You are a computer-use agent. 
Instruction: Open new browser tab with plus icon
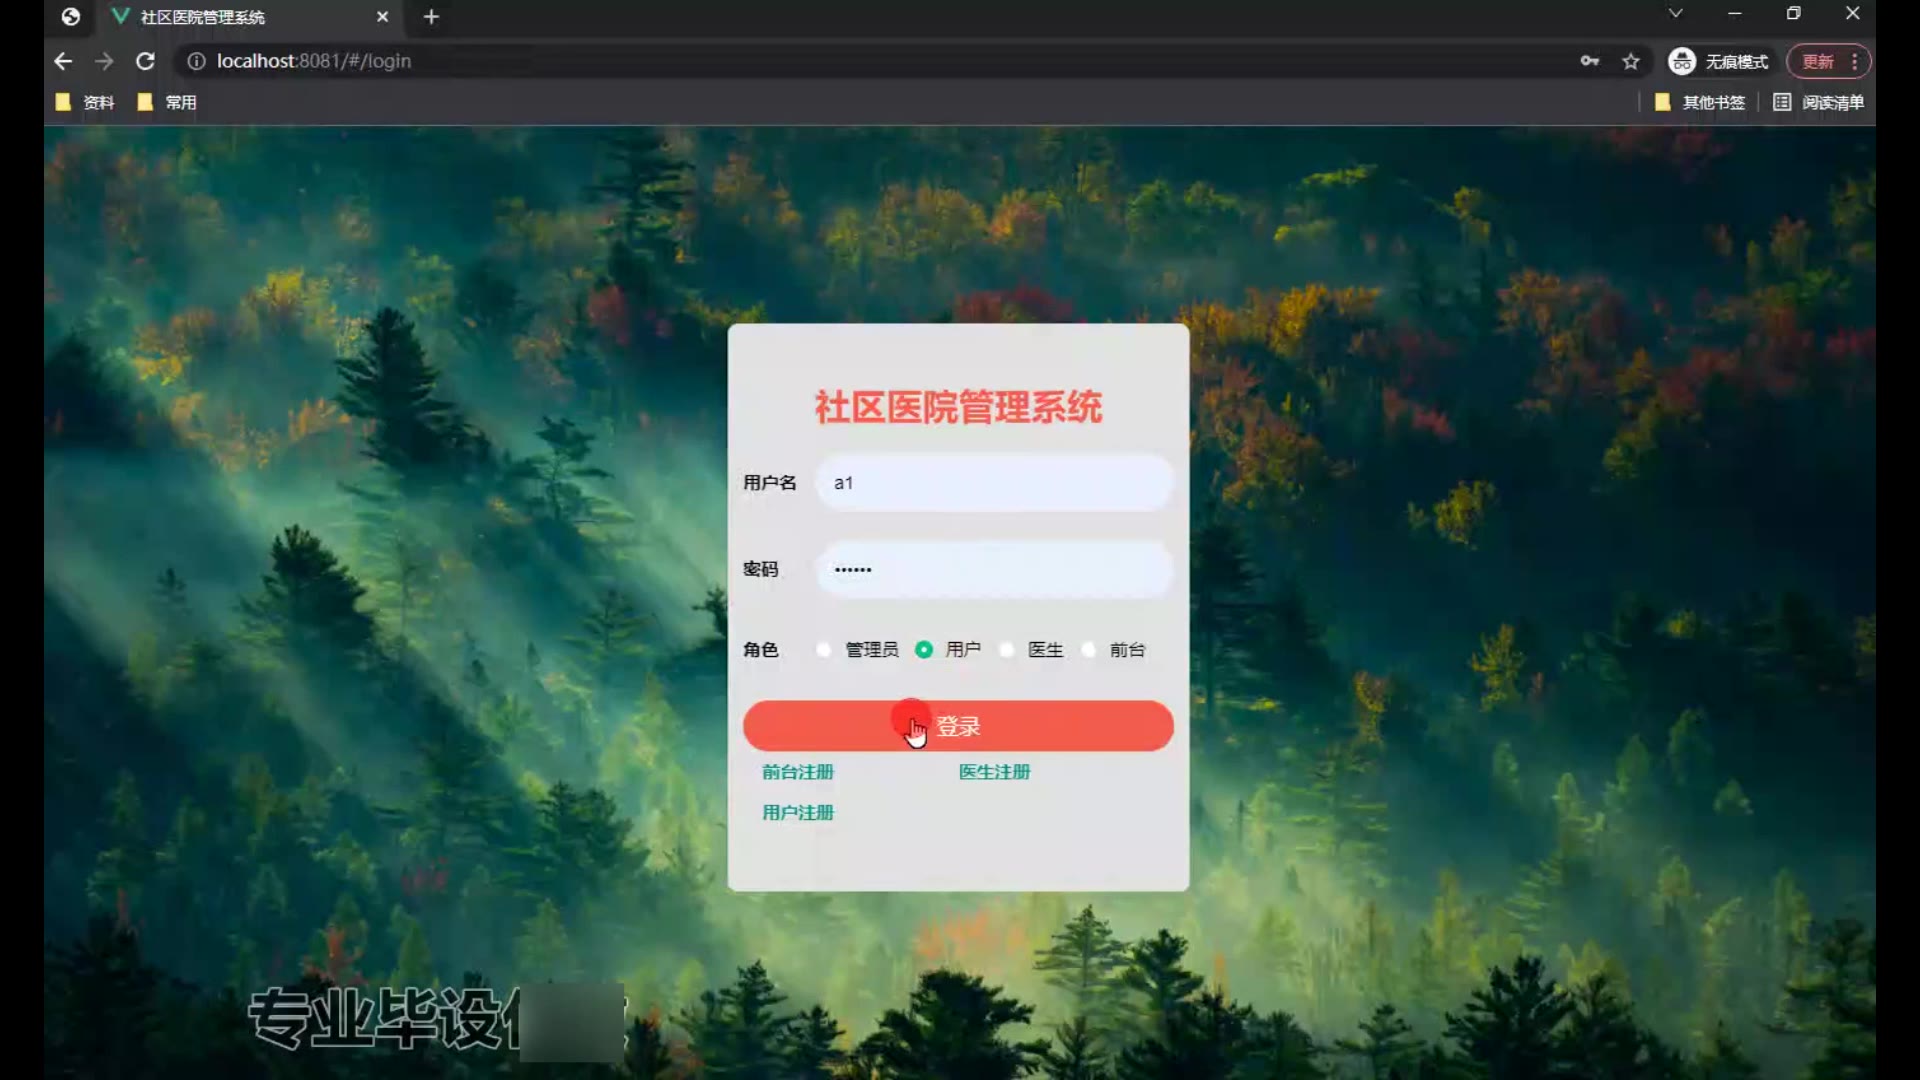(431, 17)
